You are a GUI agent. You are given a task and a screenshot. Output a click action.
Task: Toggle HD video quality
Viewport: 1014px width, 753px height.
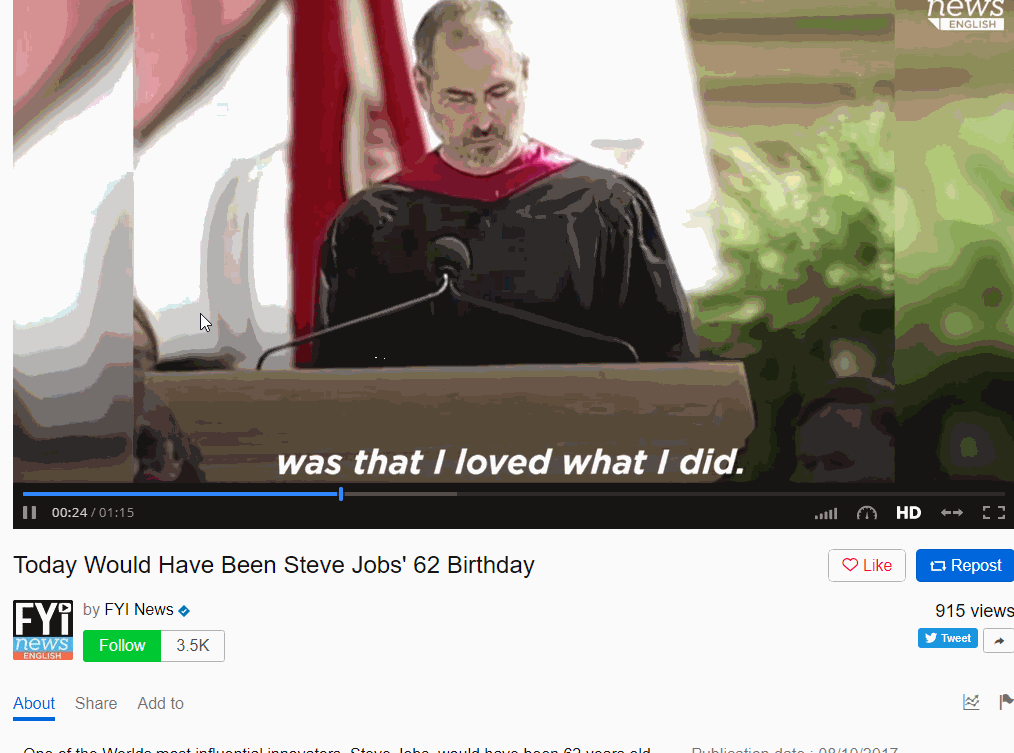click(909, 513)
